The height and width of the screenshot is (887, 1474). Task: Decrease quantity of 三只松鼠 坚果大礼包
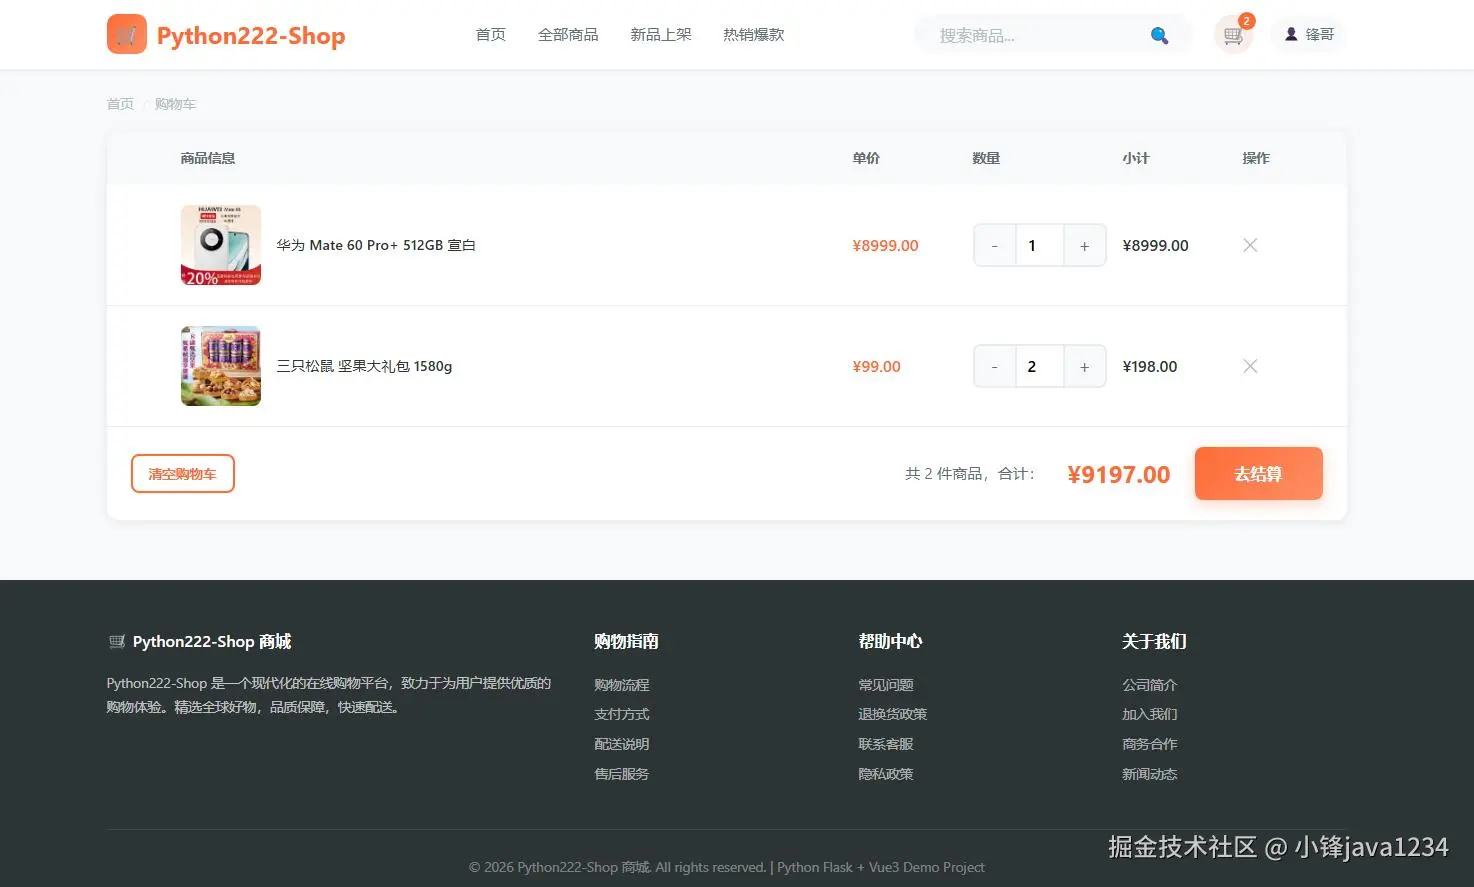pyautogui.click(x=994, y=367)
